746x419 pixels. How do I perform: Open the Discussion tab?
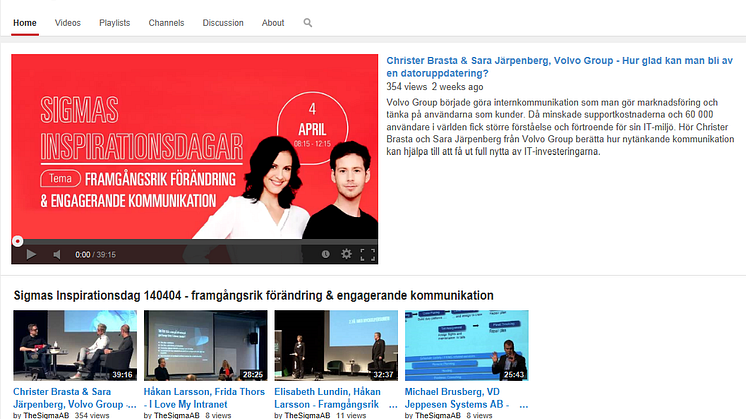coord(223,23)
